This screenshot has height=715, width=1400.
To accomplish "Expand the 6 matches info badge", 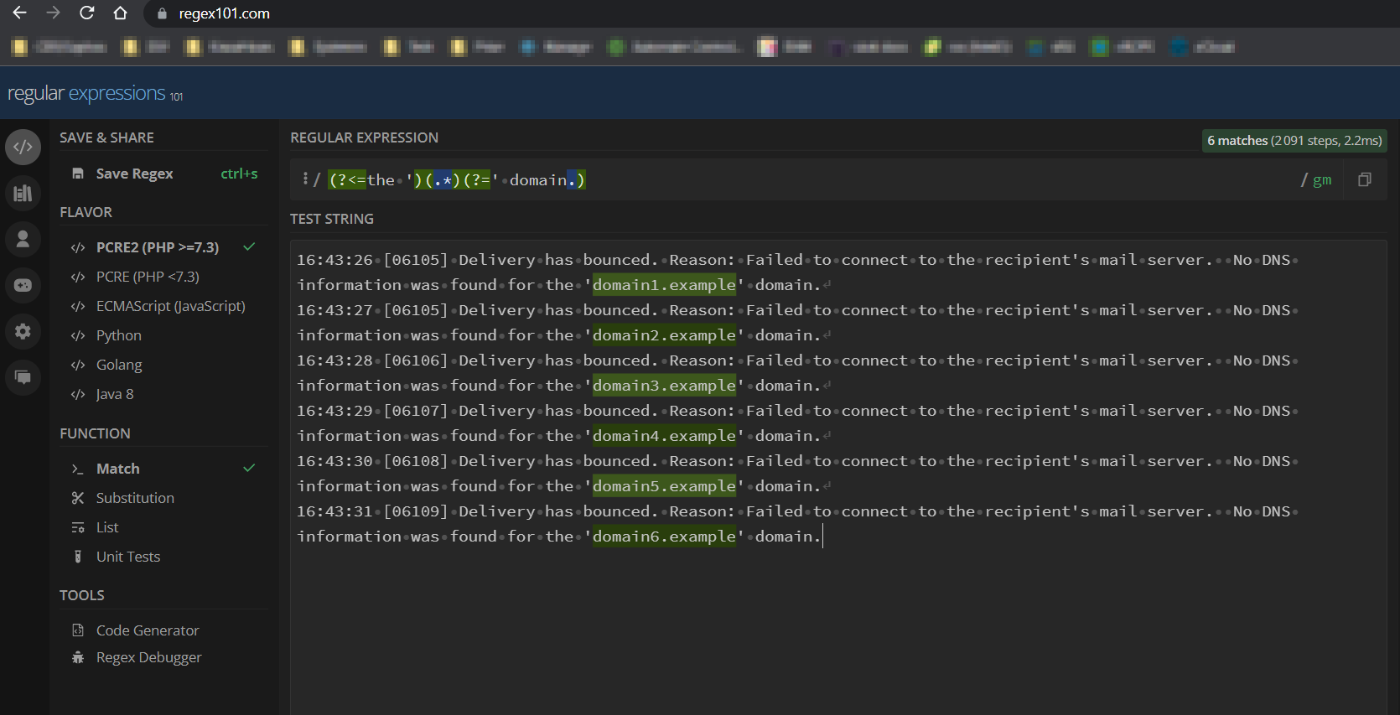I will coord(1294,141).
